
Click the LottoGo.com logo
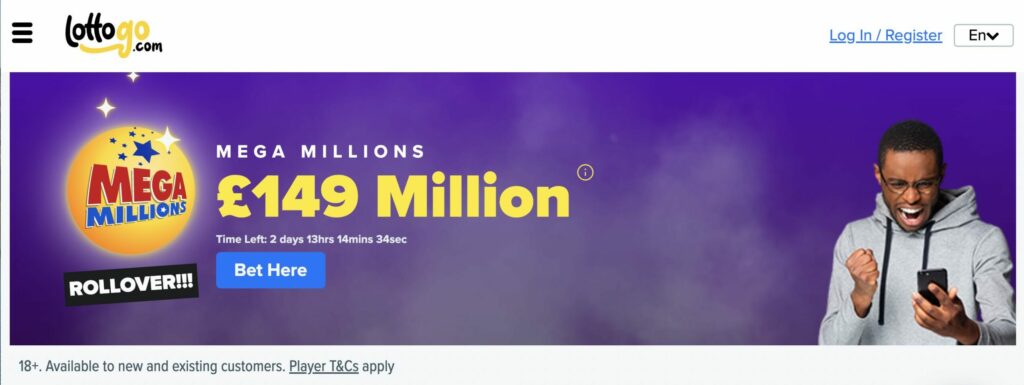pos(114,36)
